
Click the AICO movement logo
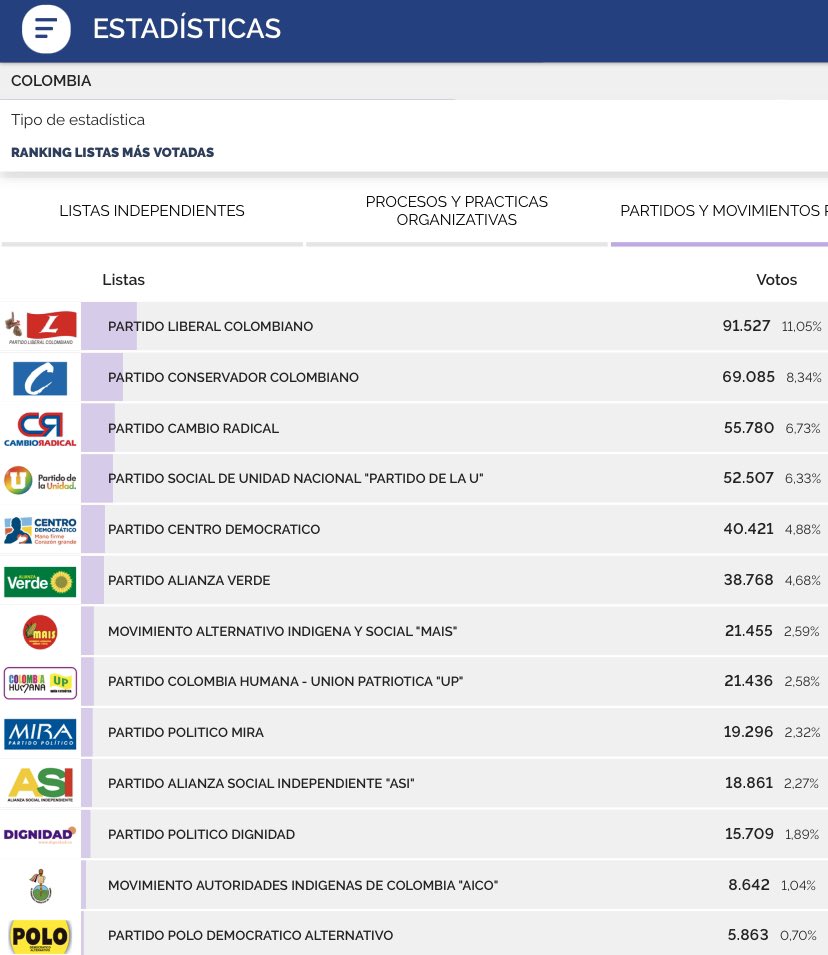coord(40,886)
